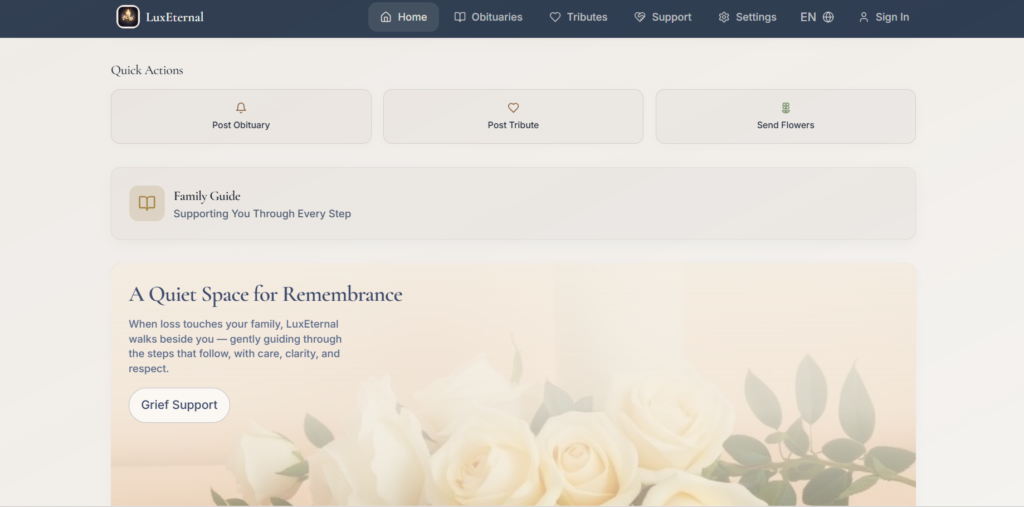Go to the Obituaries page label

coord(497,17)
